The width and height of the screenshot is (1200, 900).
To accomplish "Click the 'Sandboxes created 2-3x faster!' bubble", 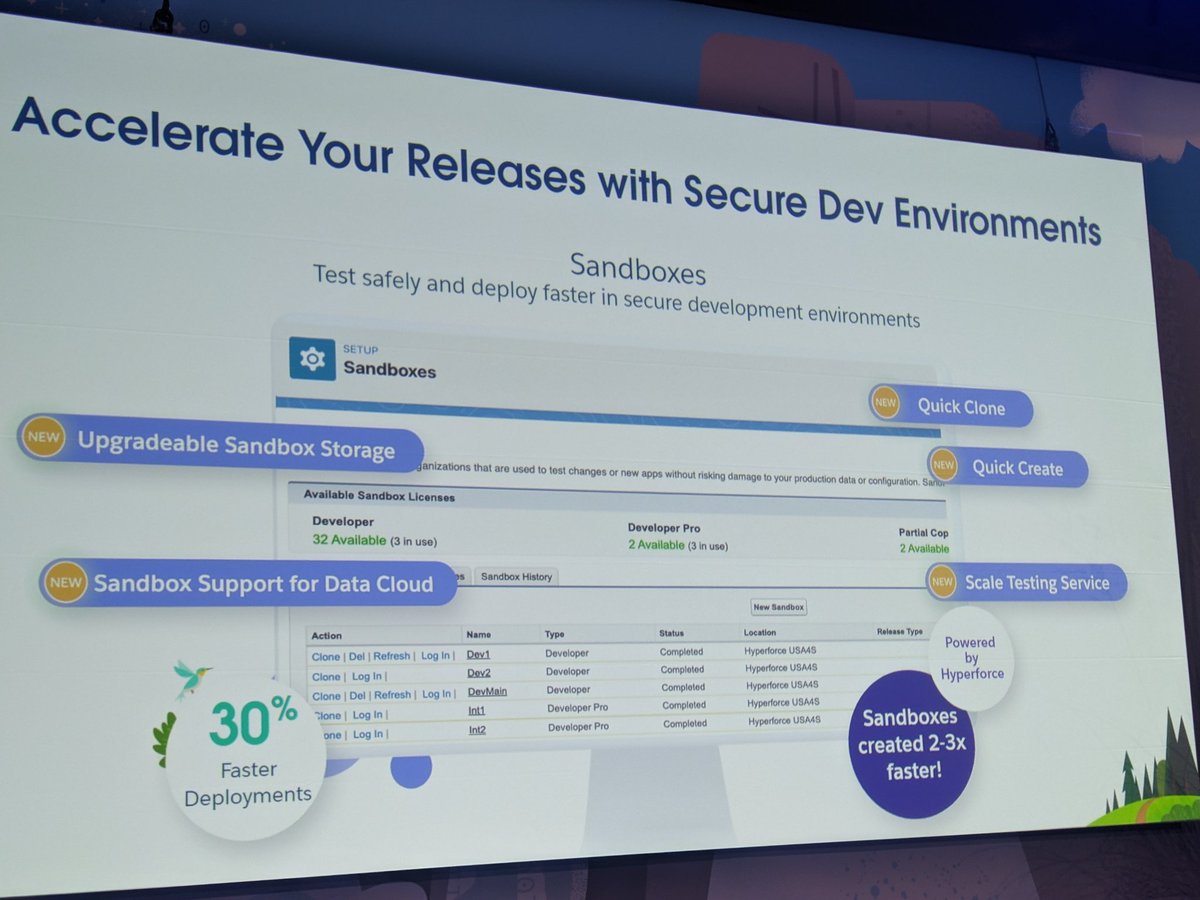I will (910, 744).
